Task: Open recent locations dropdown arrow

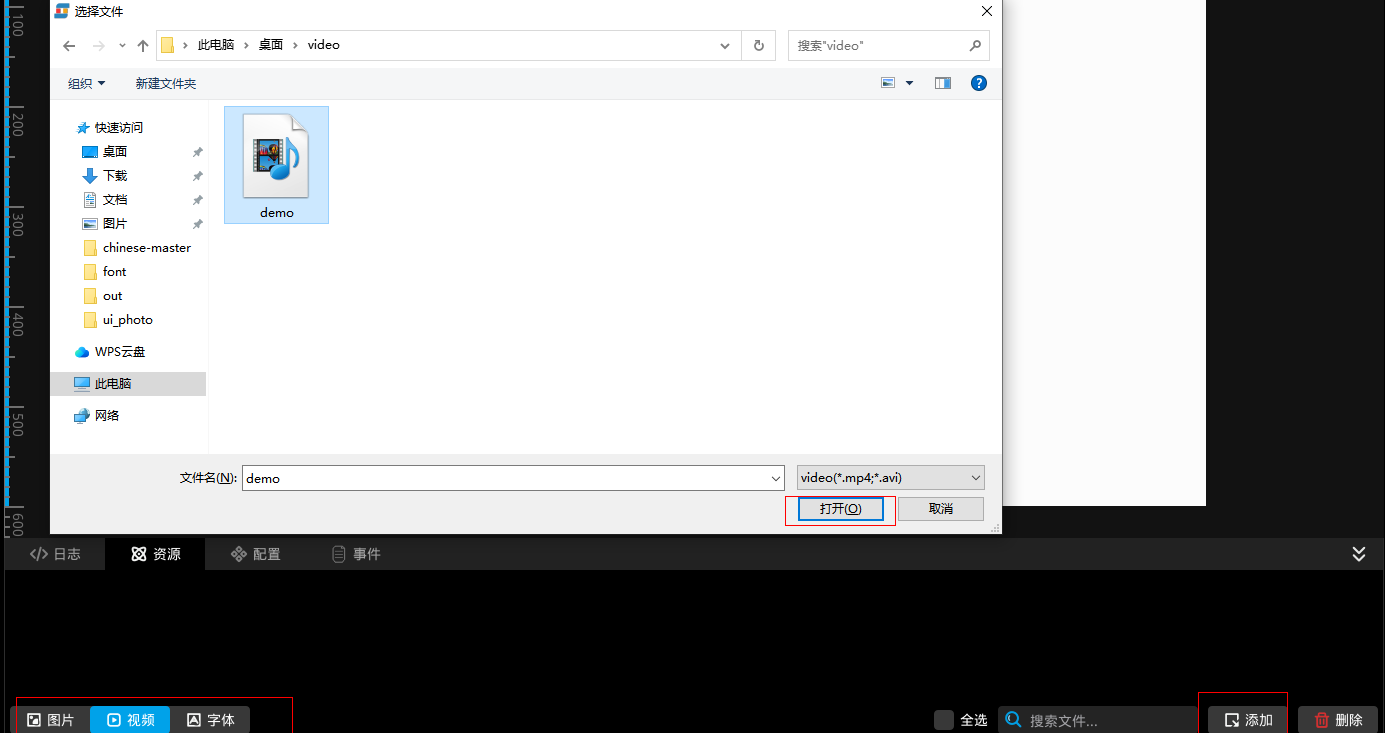Action: coord(122,45)
